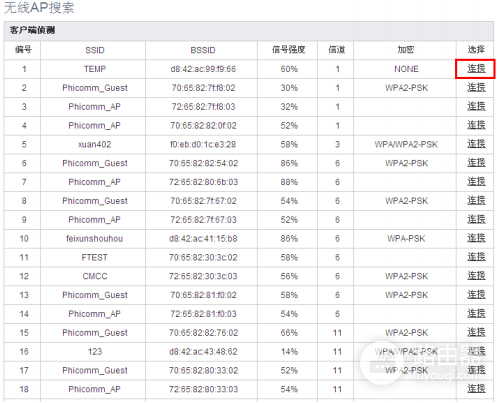This screenshot has height=403, width=500.
Task: Connect to Phicomm_Guest in row 8
Action: coord(476,201)
